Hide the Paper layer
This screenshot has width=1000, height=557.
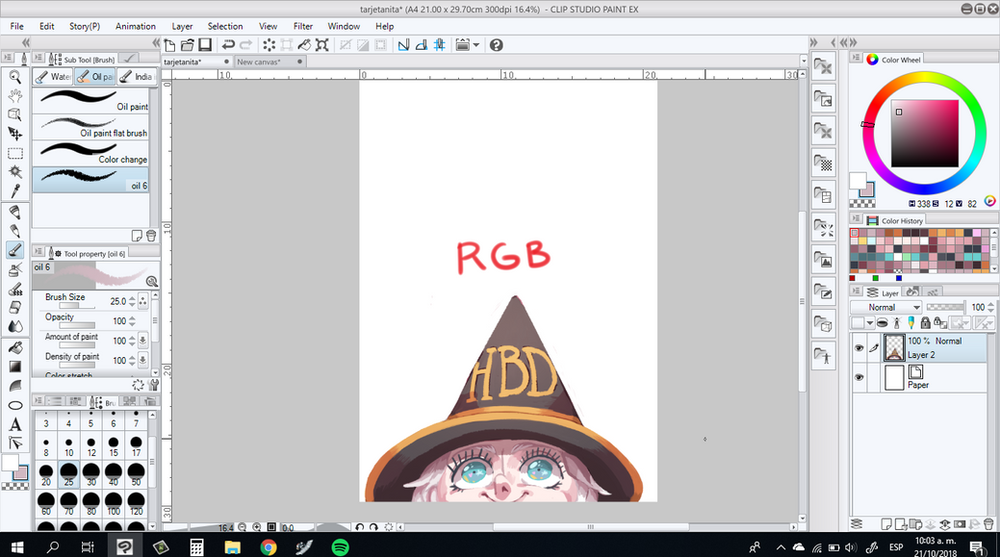(859, 377)
